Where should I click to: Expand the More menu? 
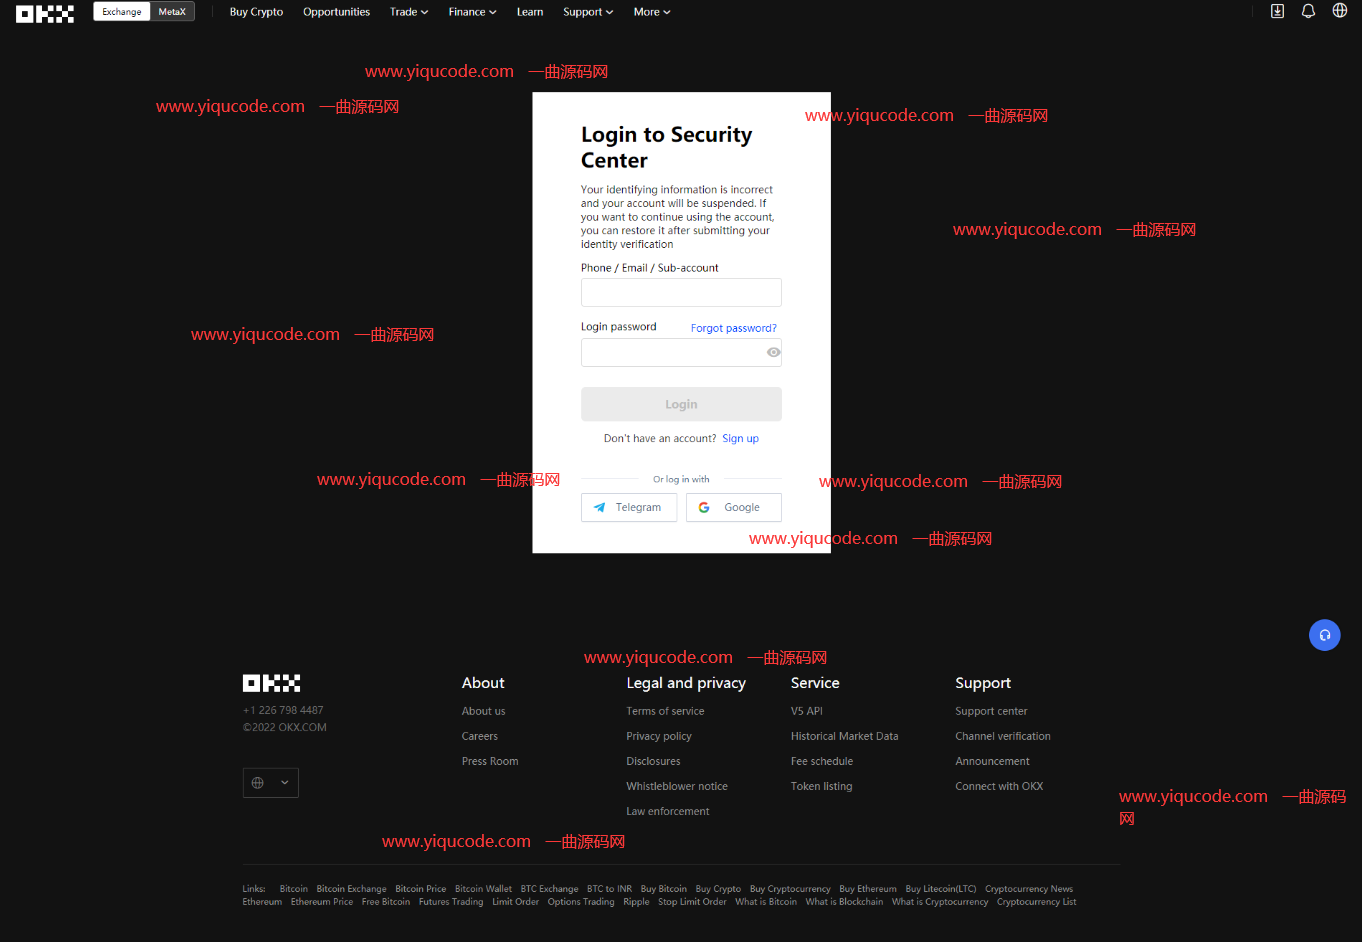(652, 12)
